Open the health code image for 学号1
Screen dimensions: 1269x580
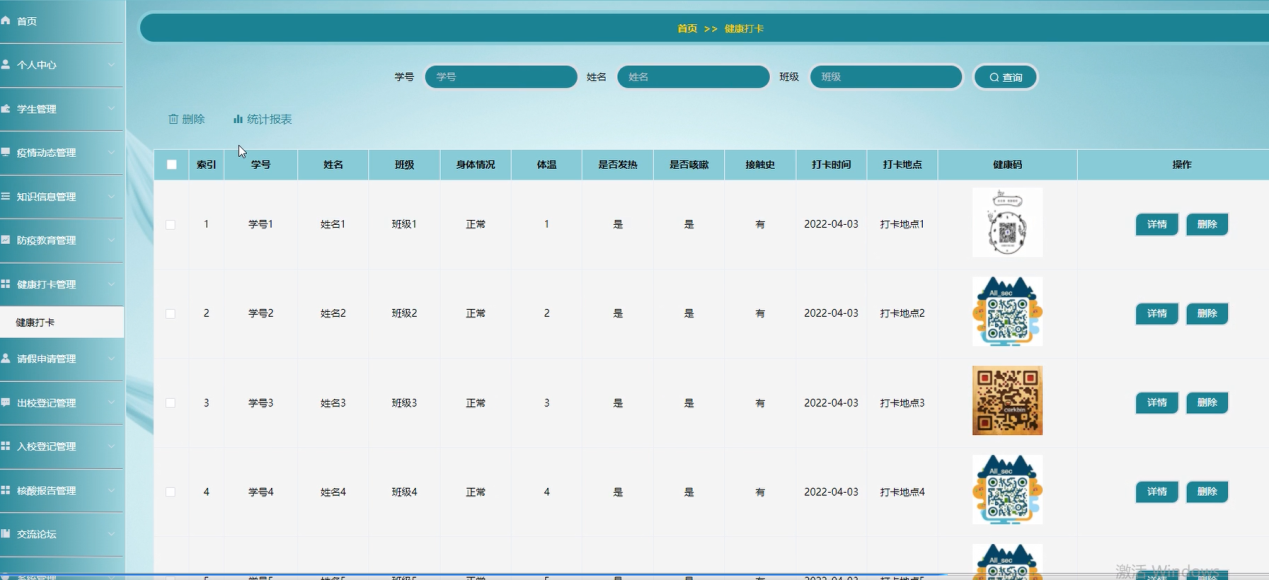click(1007, 222)
